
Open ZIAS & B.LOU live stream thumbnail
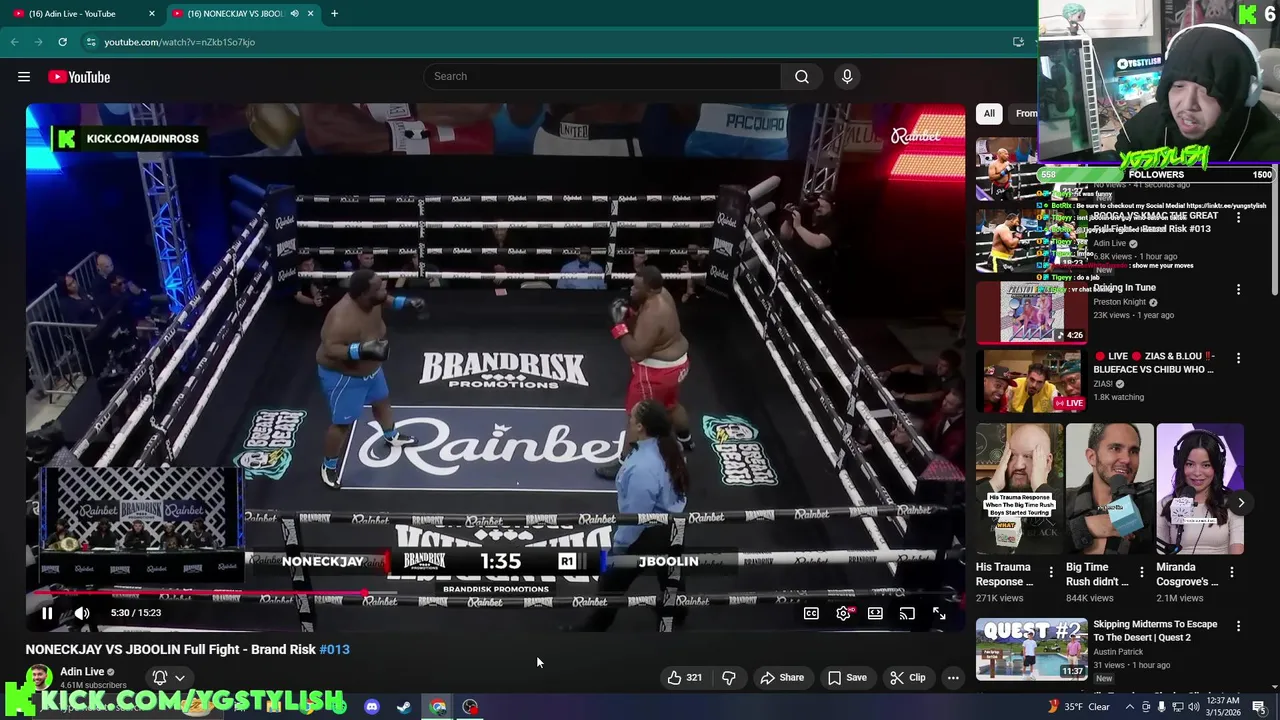(x=1032, y=381)
